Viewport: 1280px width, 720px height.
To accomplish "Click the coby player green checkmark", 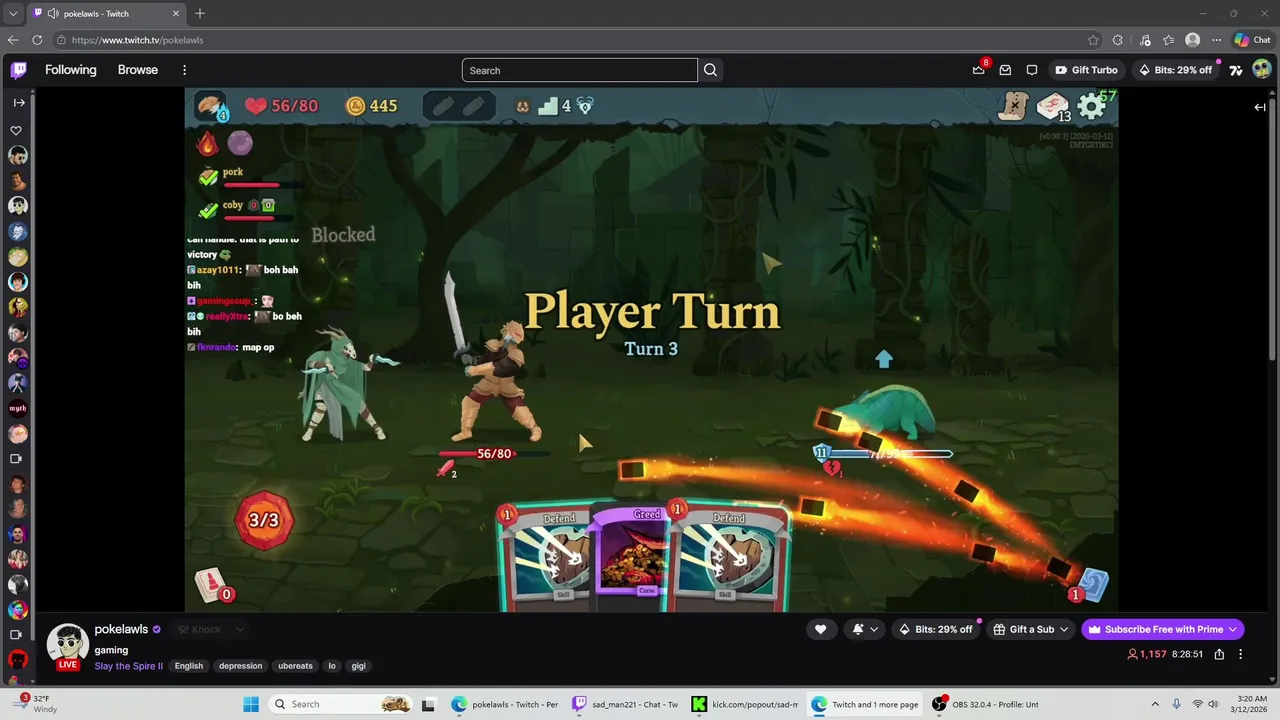I will coord(208,210).
